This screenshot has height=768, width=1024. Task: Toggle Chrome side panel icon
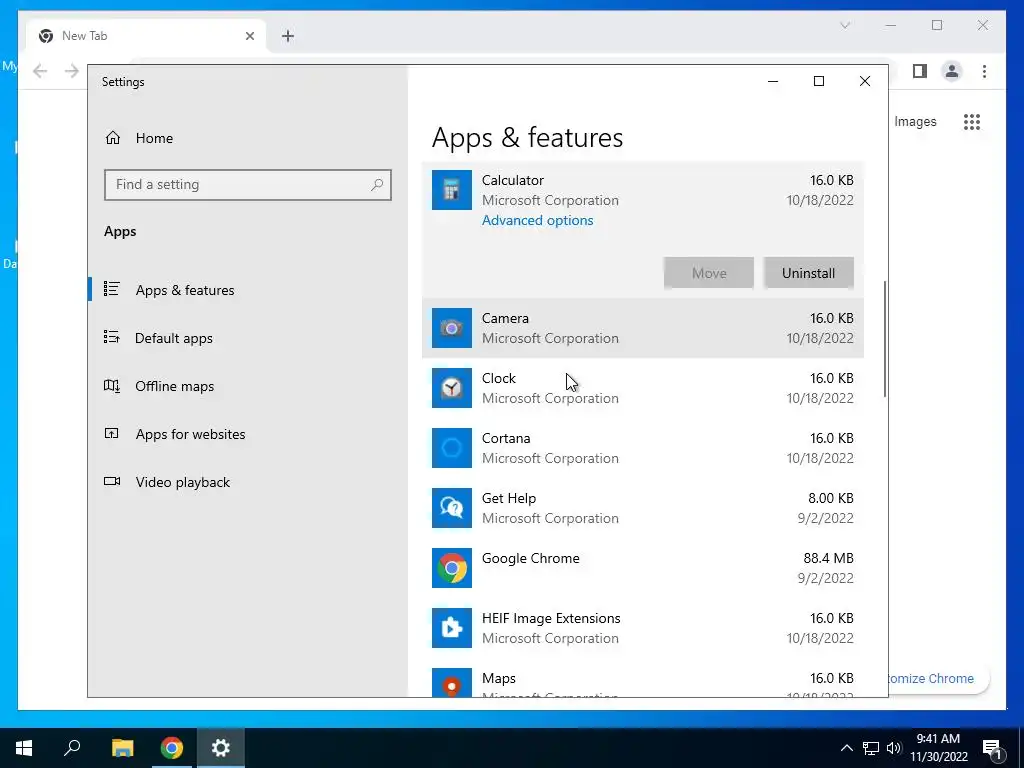[920, 71]
